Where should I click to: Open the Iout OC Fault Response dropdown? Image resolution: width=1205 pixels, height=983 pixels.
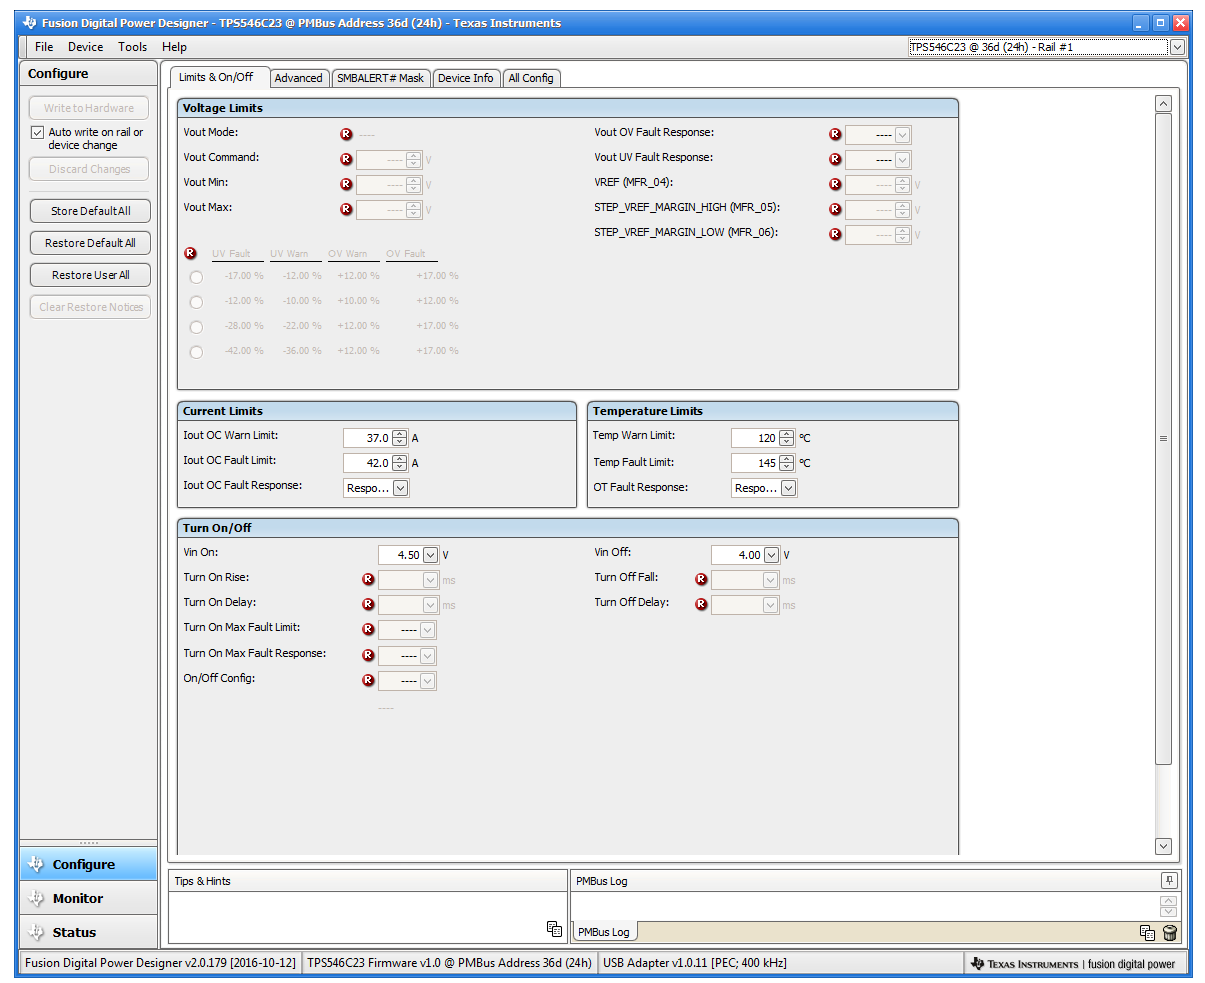(400, 488)
